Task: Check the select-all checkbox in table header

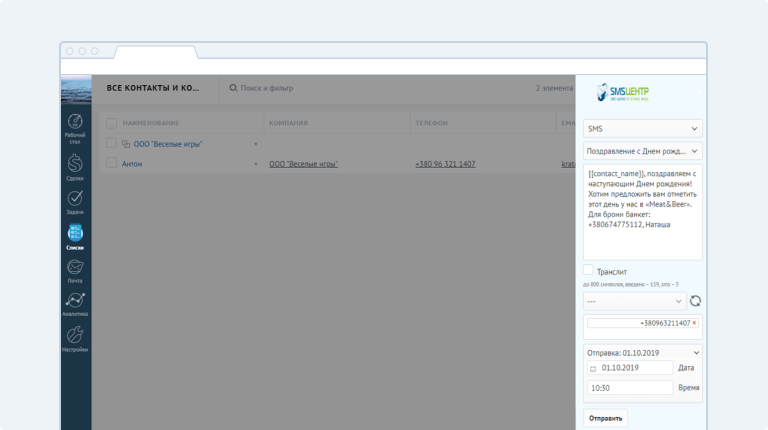Action: click(112, 123)
